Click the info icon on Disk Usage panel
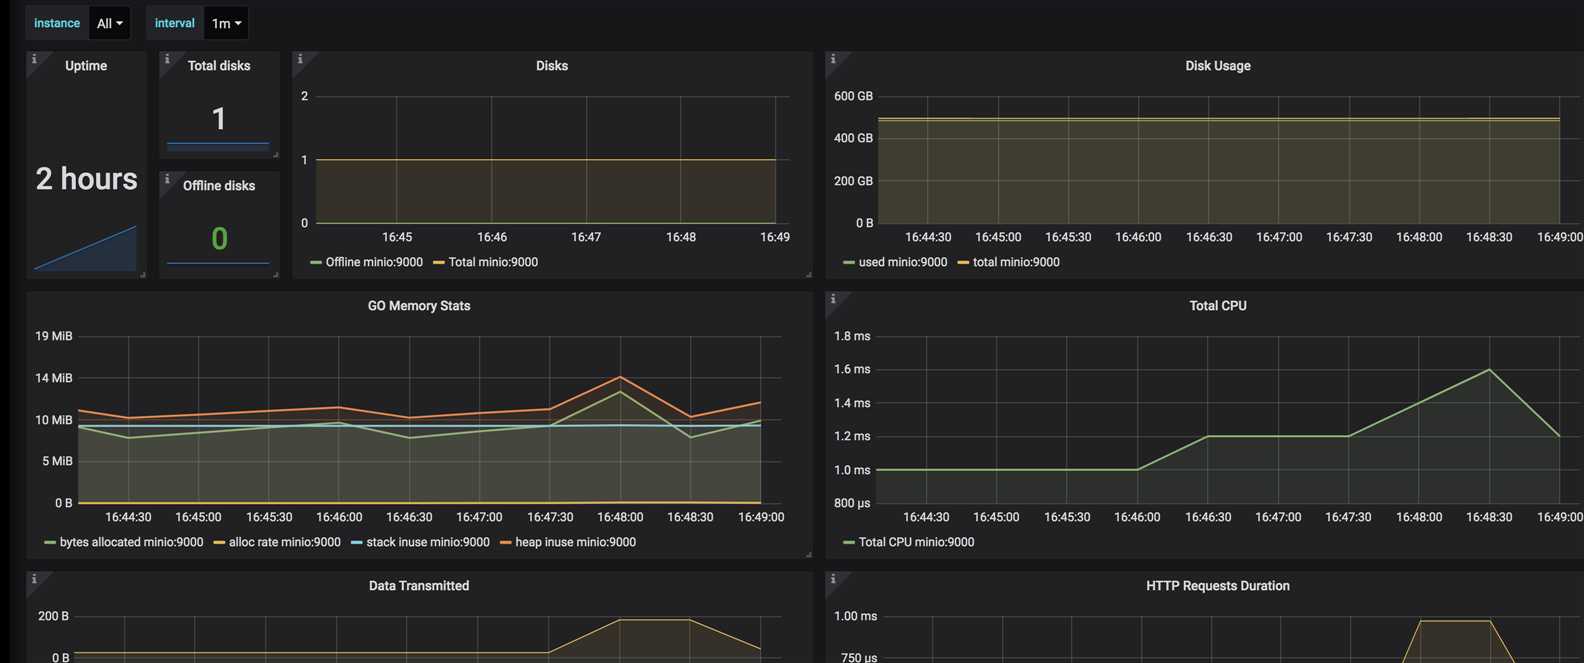 pyautogui.click(x=833, y=59)
